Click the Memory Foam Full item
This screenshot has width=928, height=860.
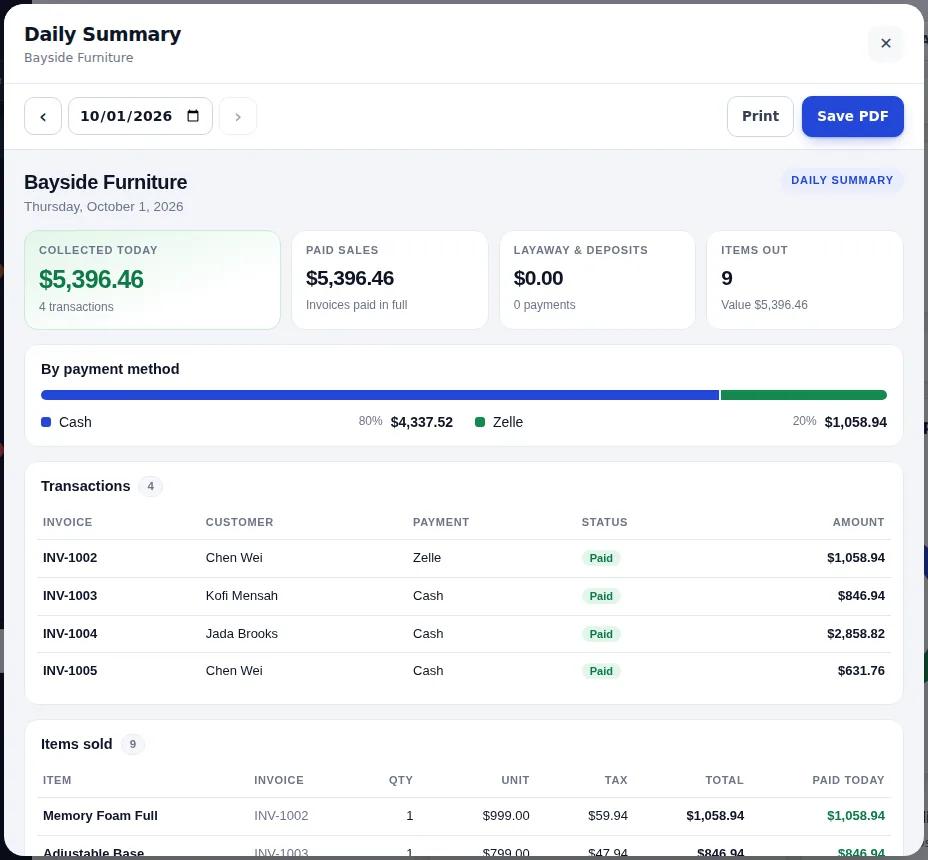coord(100,816)
